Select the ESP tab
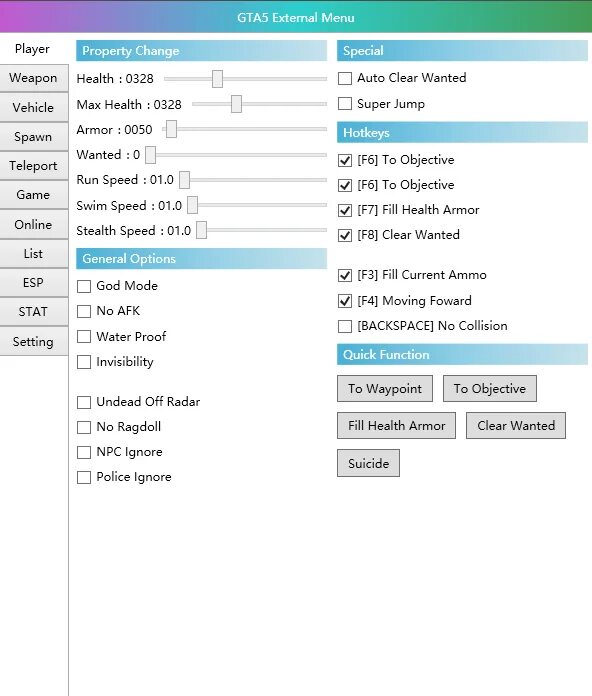Image resolution: width=592 pixels, height=696 pixels. (x=34, y=283)
